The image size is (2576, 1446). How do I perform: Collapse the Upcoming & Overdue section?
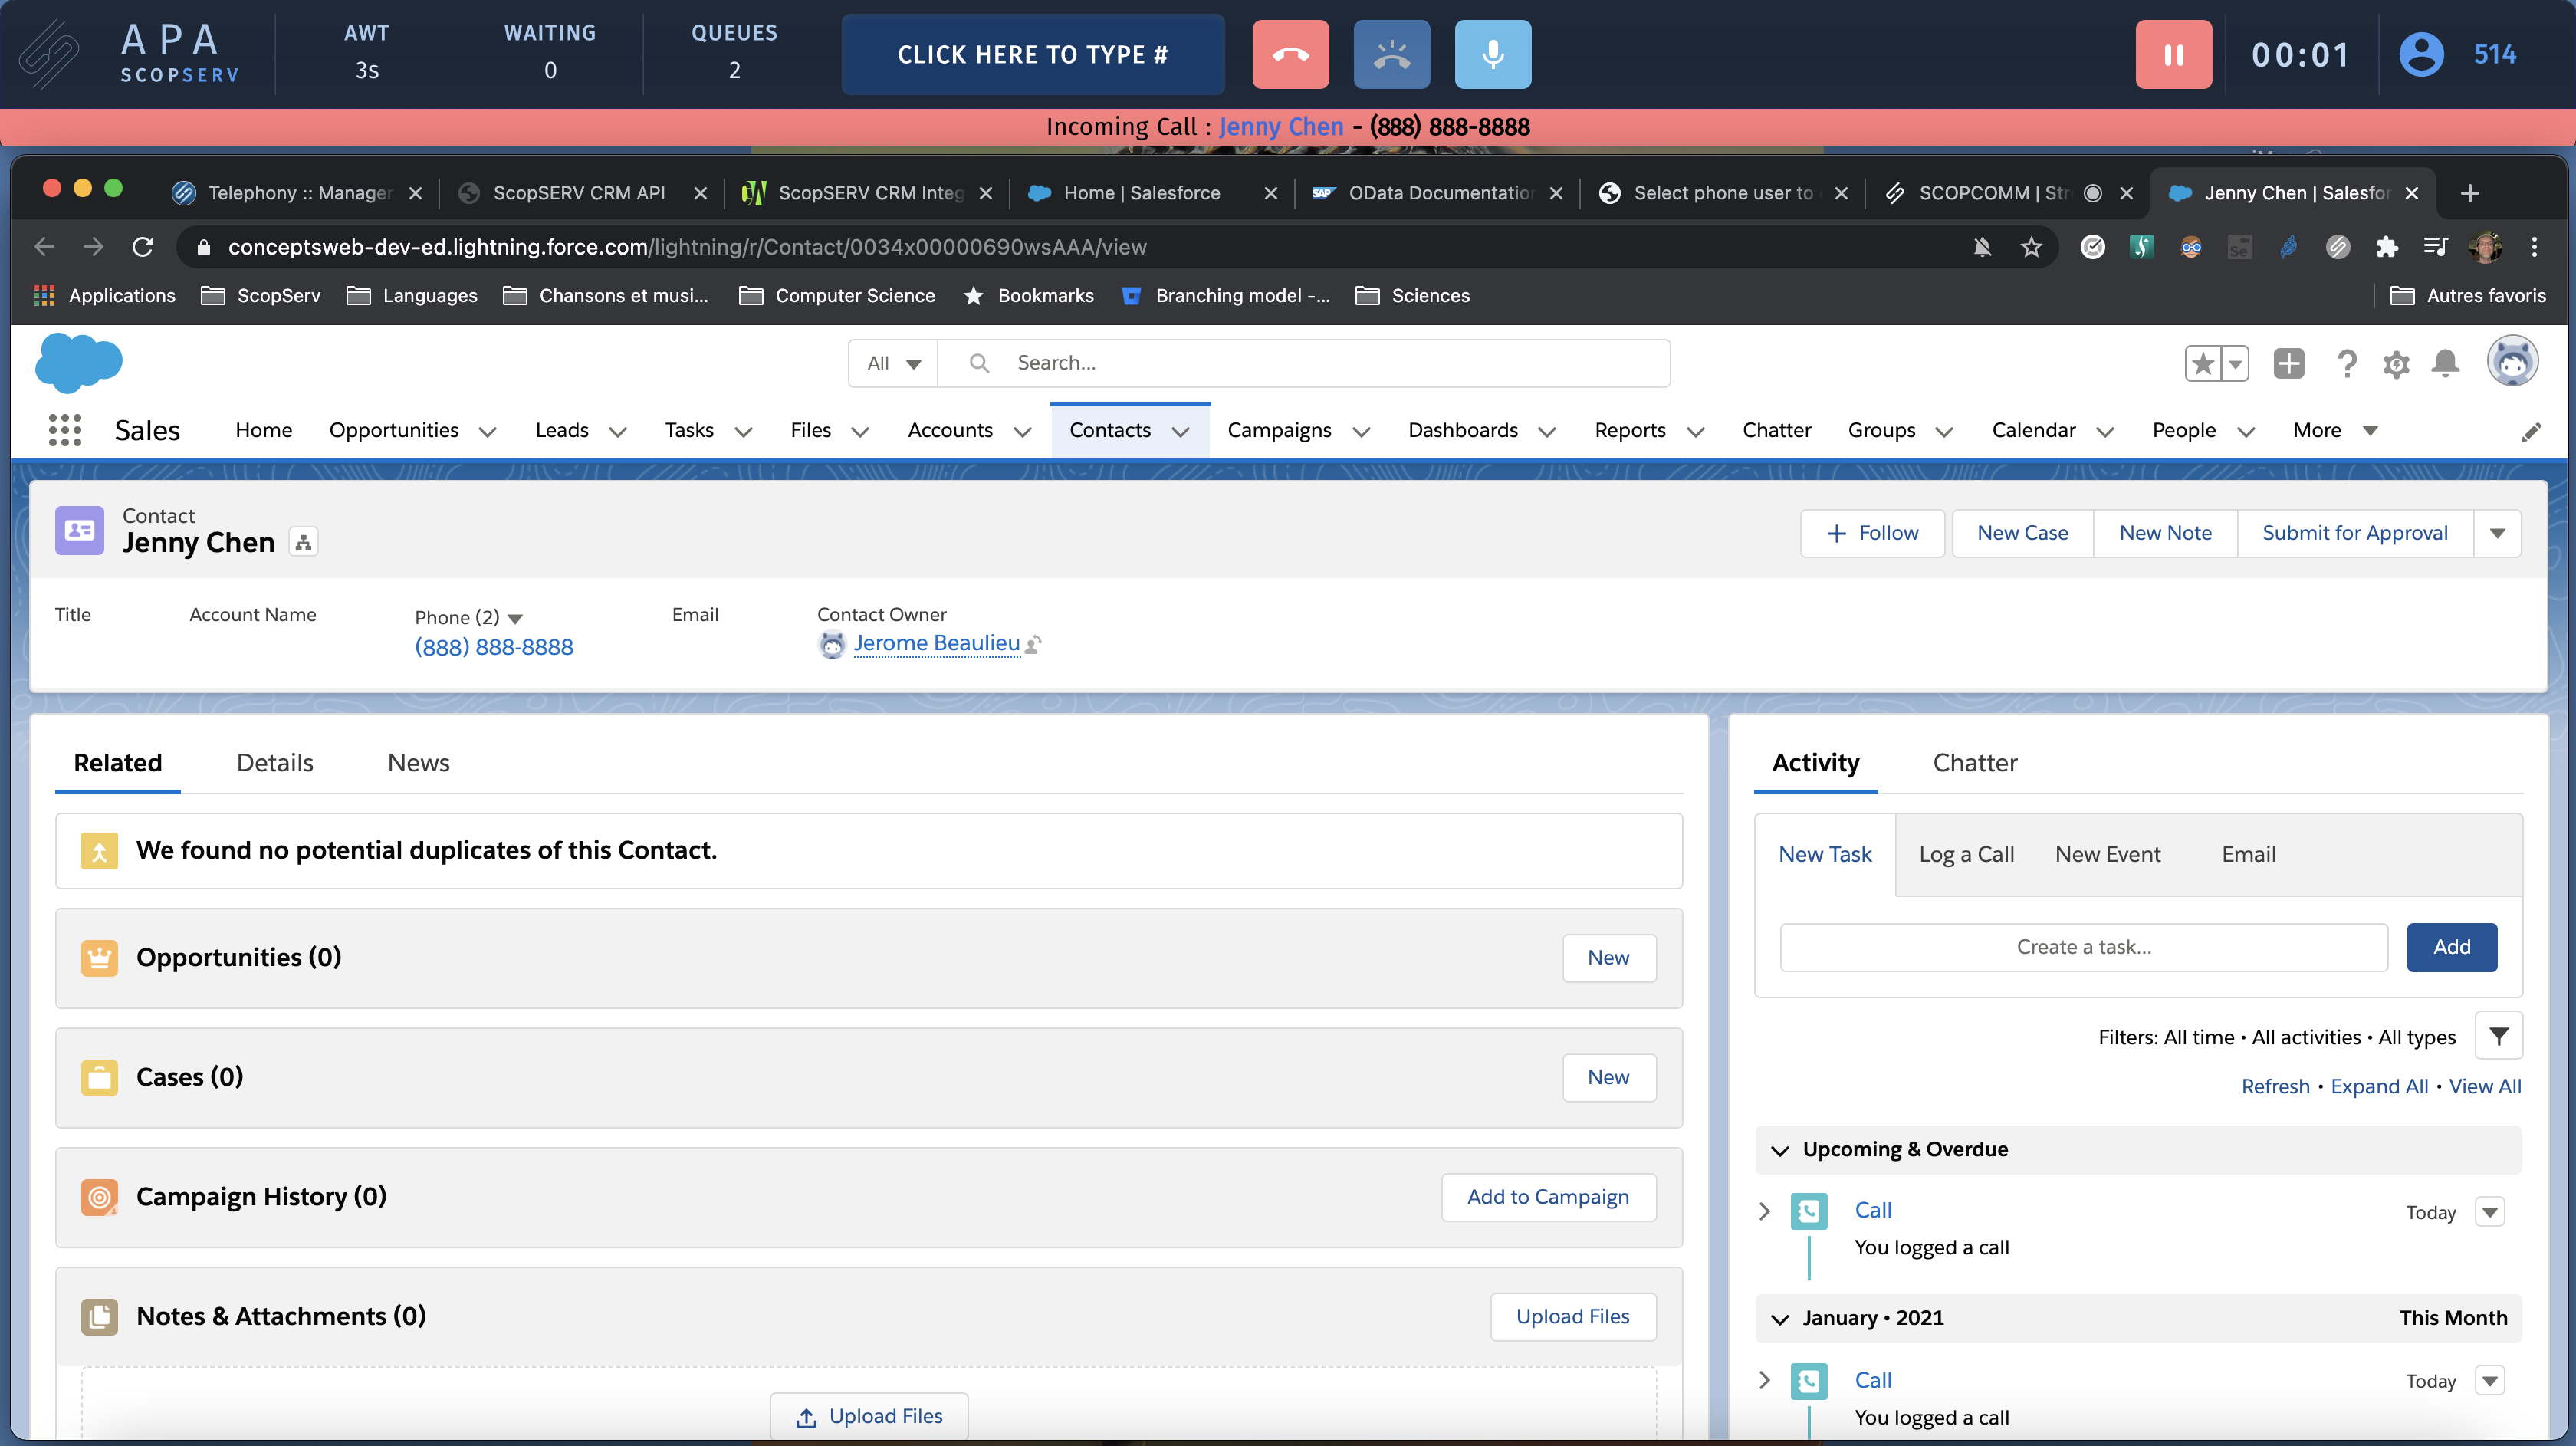pos(1779,1150)
